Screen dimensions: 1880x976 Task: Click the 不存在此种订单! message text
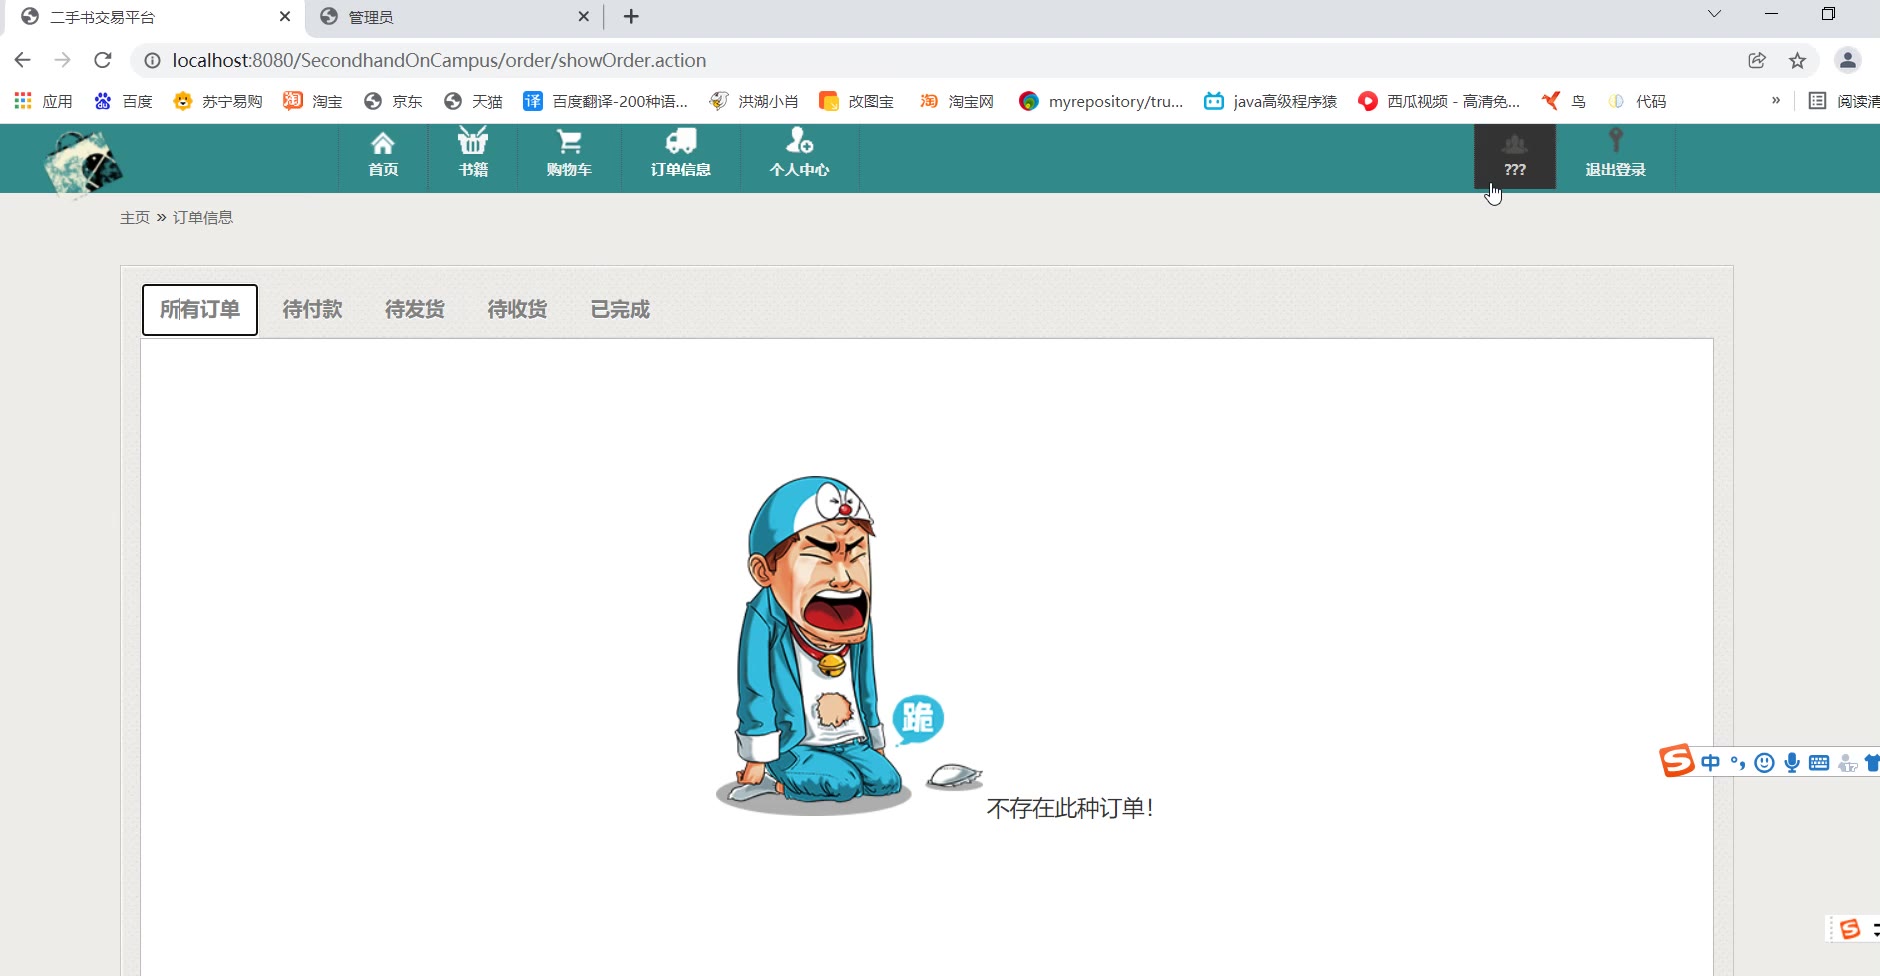pyautogui.click(x=1070, y=808)
